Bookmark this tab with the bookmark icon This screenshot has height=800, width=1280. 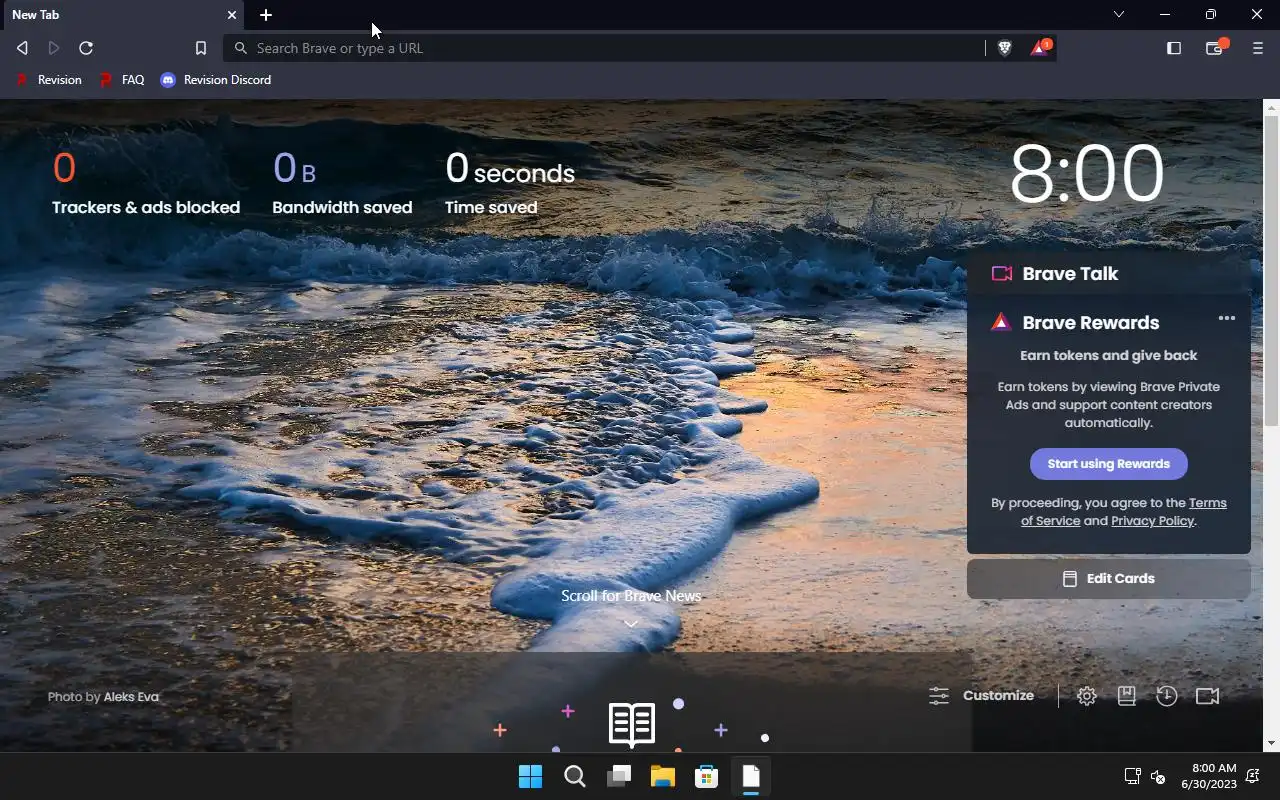200,48
